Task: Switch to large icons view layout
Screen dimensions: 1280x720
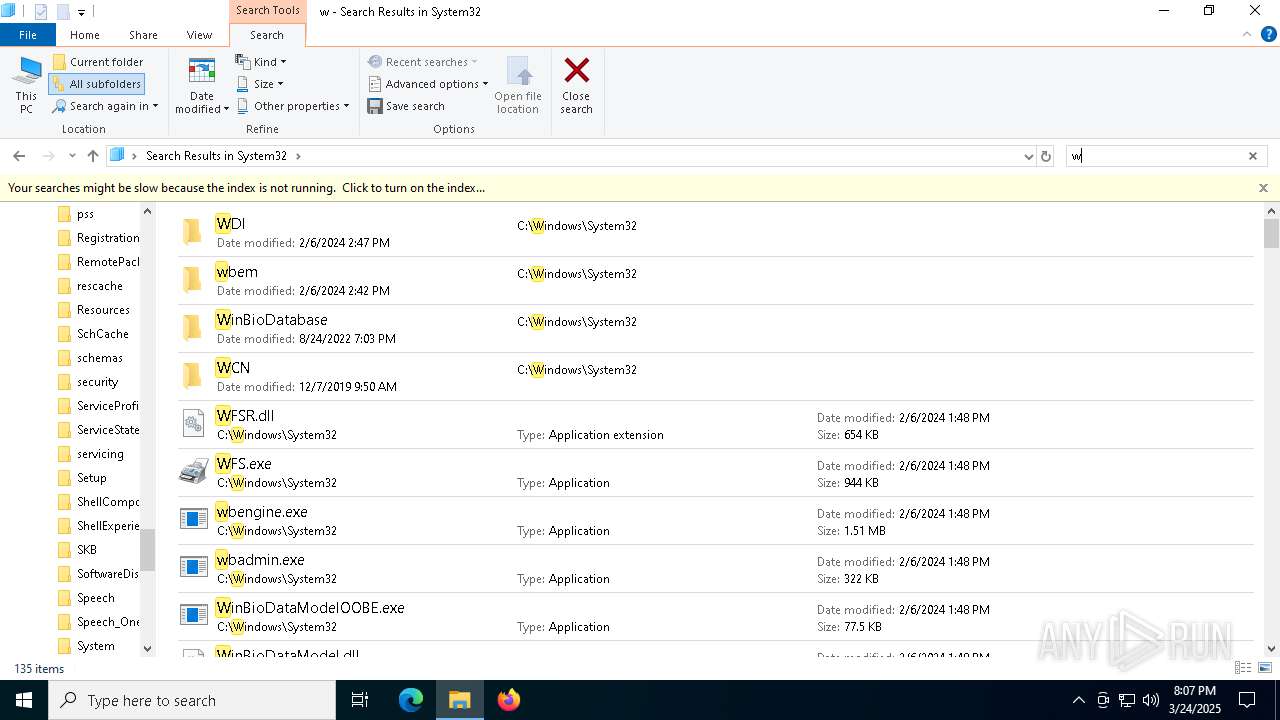Action: pyautogui.click(x=1264, y=668)
